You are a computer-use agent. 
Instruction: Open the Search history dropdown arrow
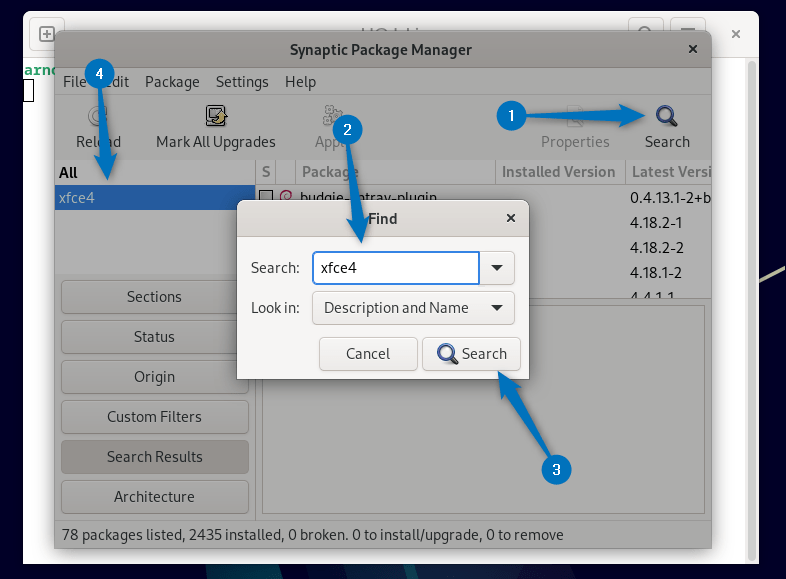click(x=497, y=268)
